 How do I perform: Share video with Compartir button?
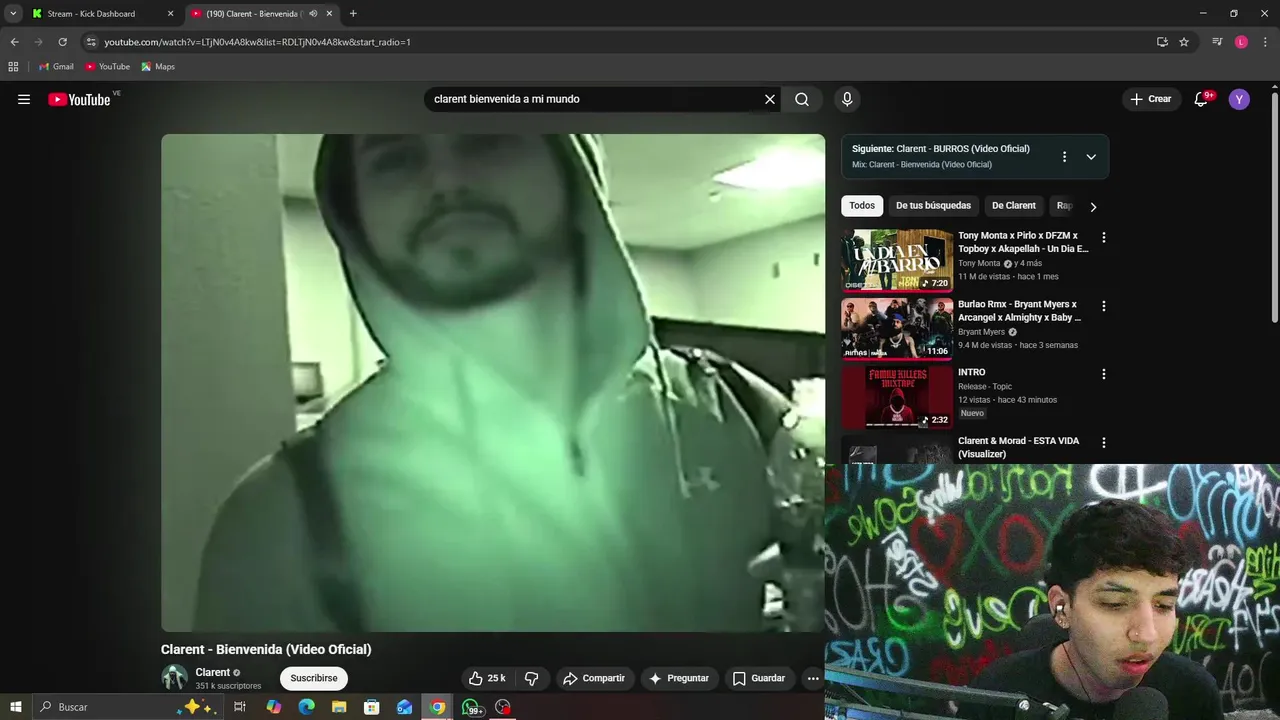[x=594, y=678]
